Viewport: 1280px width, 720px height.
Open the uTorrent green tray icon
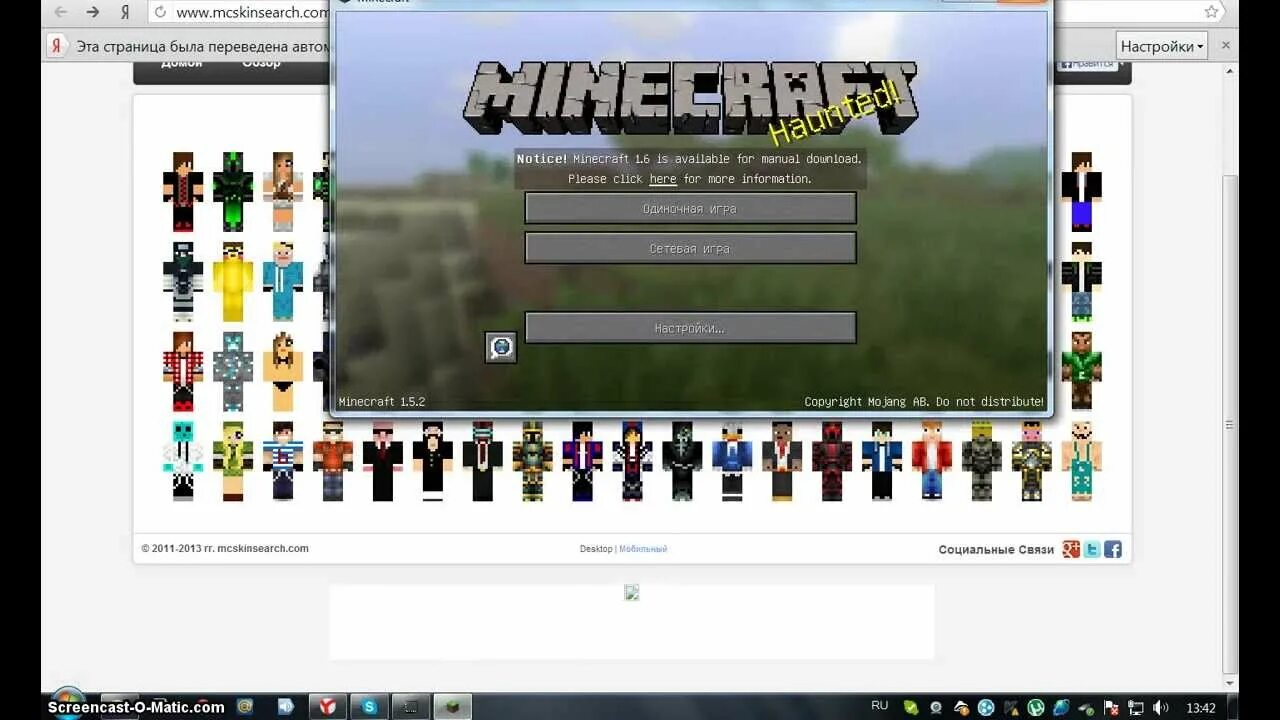pos(1036,708)
